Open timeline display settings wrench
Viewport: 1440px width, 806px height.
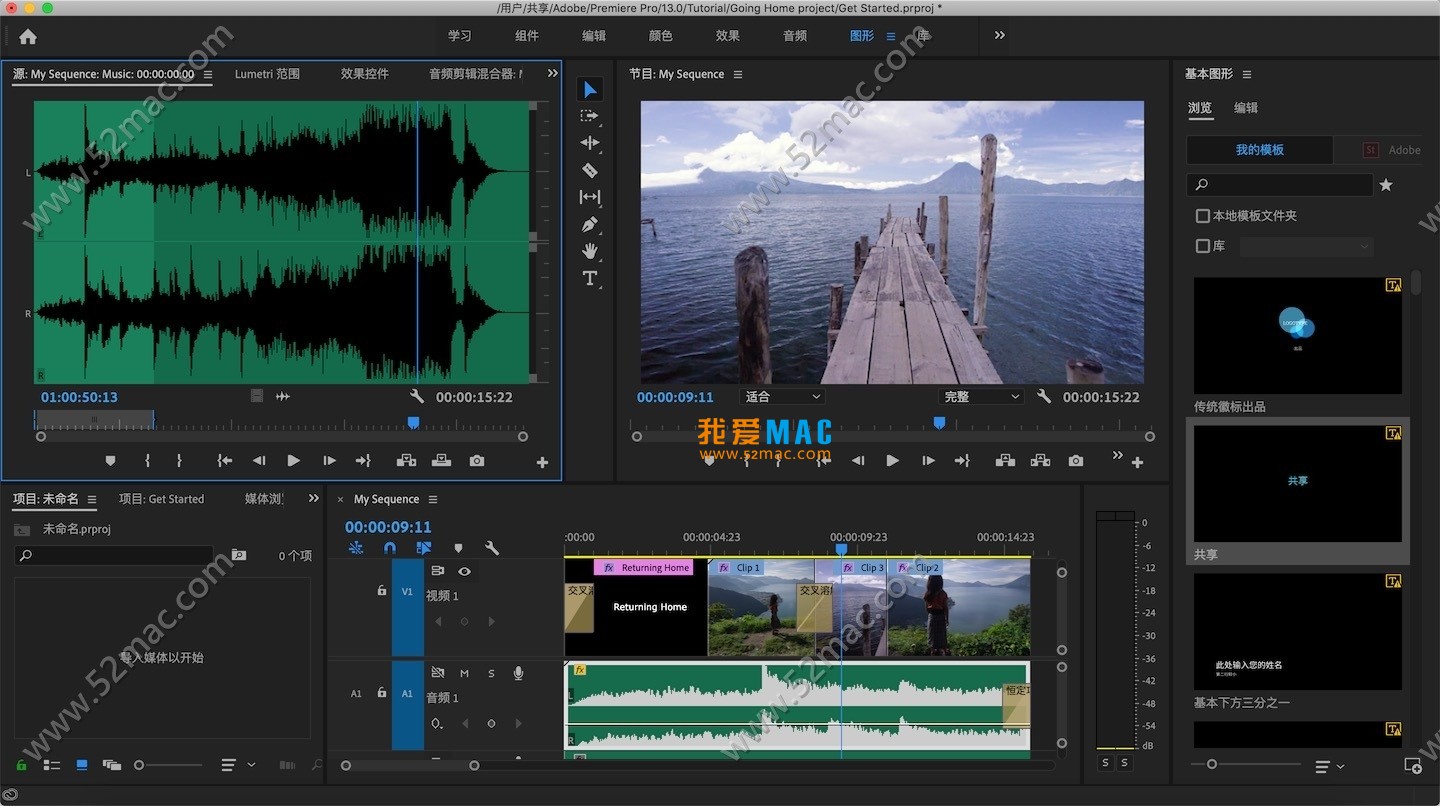[492, 548]
